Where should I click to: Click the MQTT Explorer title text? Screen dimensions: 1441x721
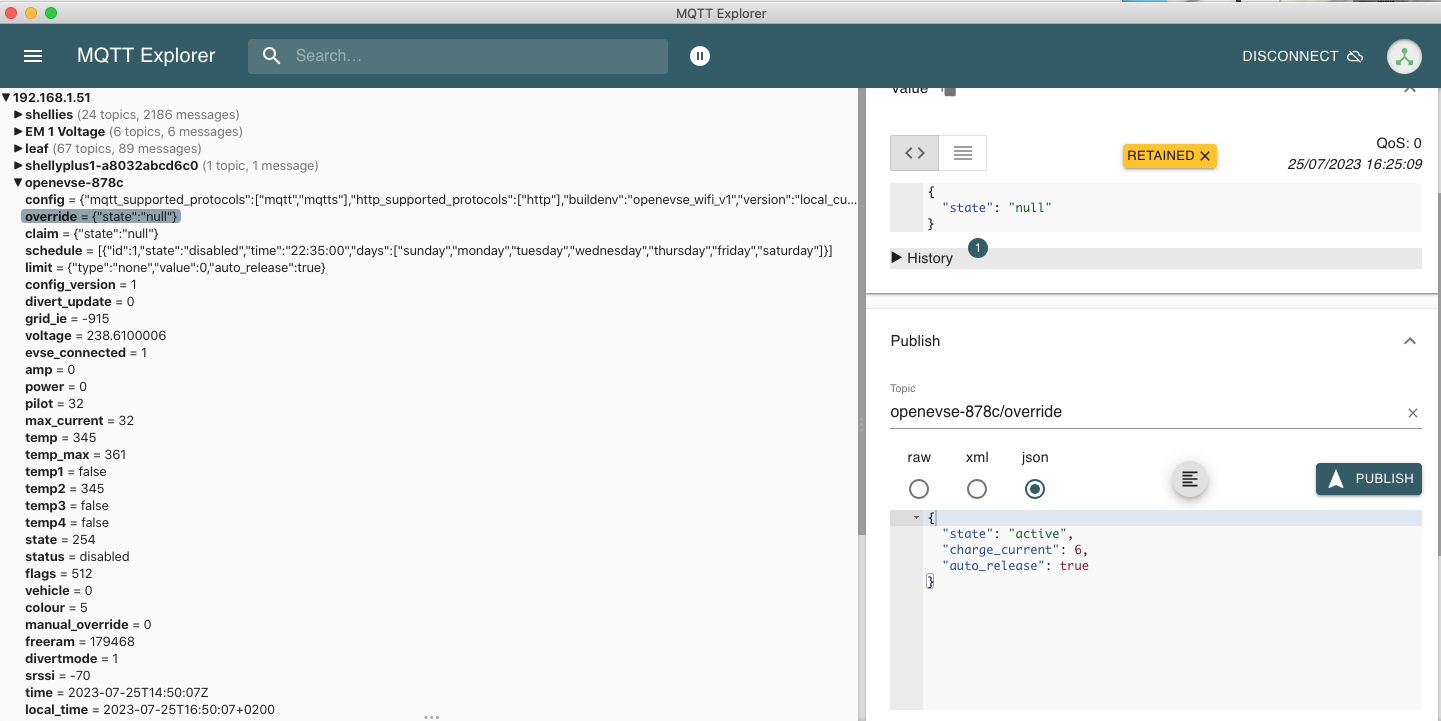pos(146,56)
